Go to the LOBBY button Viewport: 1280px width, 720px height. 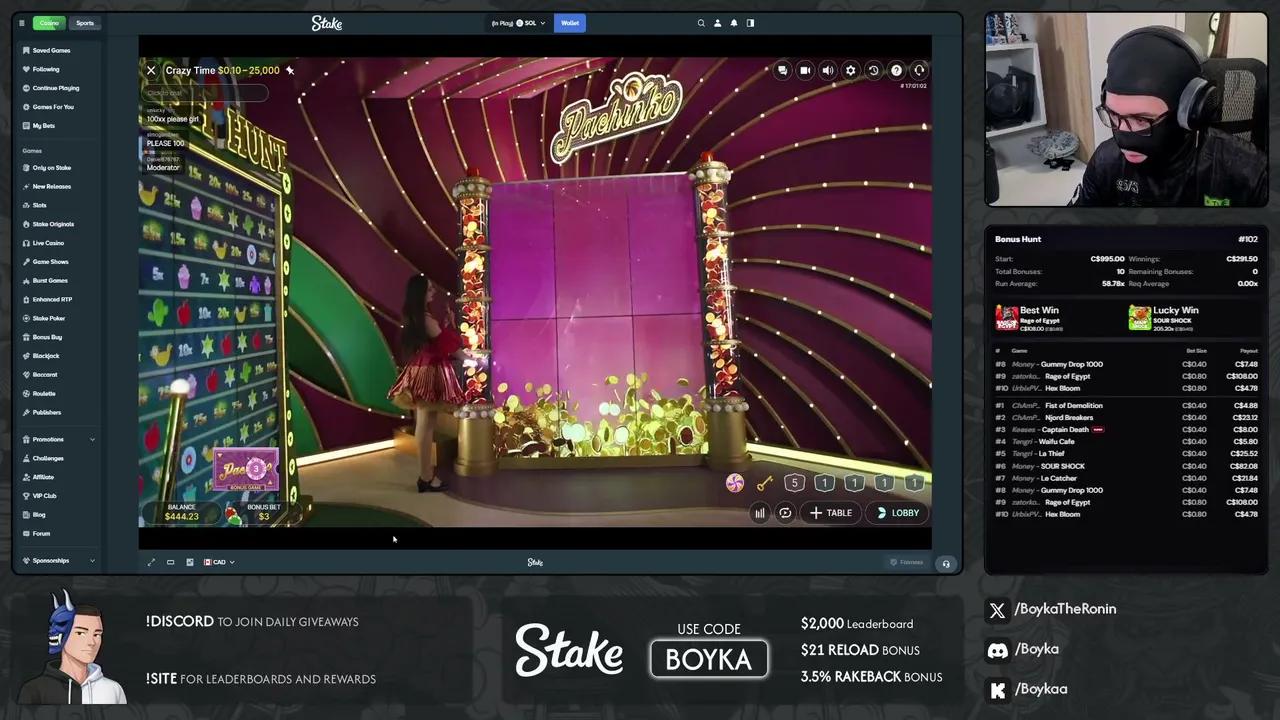[x=897, y=513]
